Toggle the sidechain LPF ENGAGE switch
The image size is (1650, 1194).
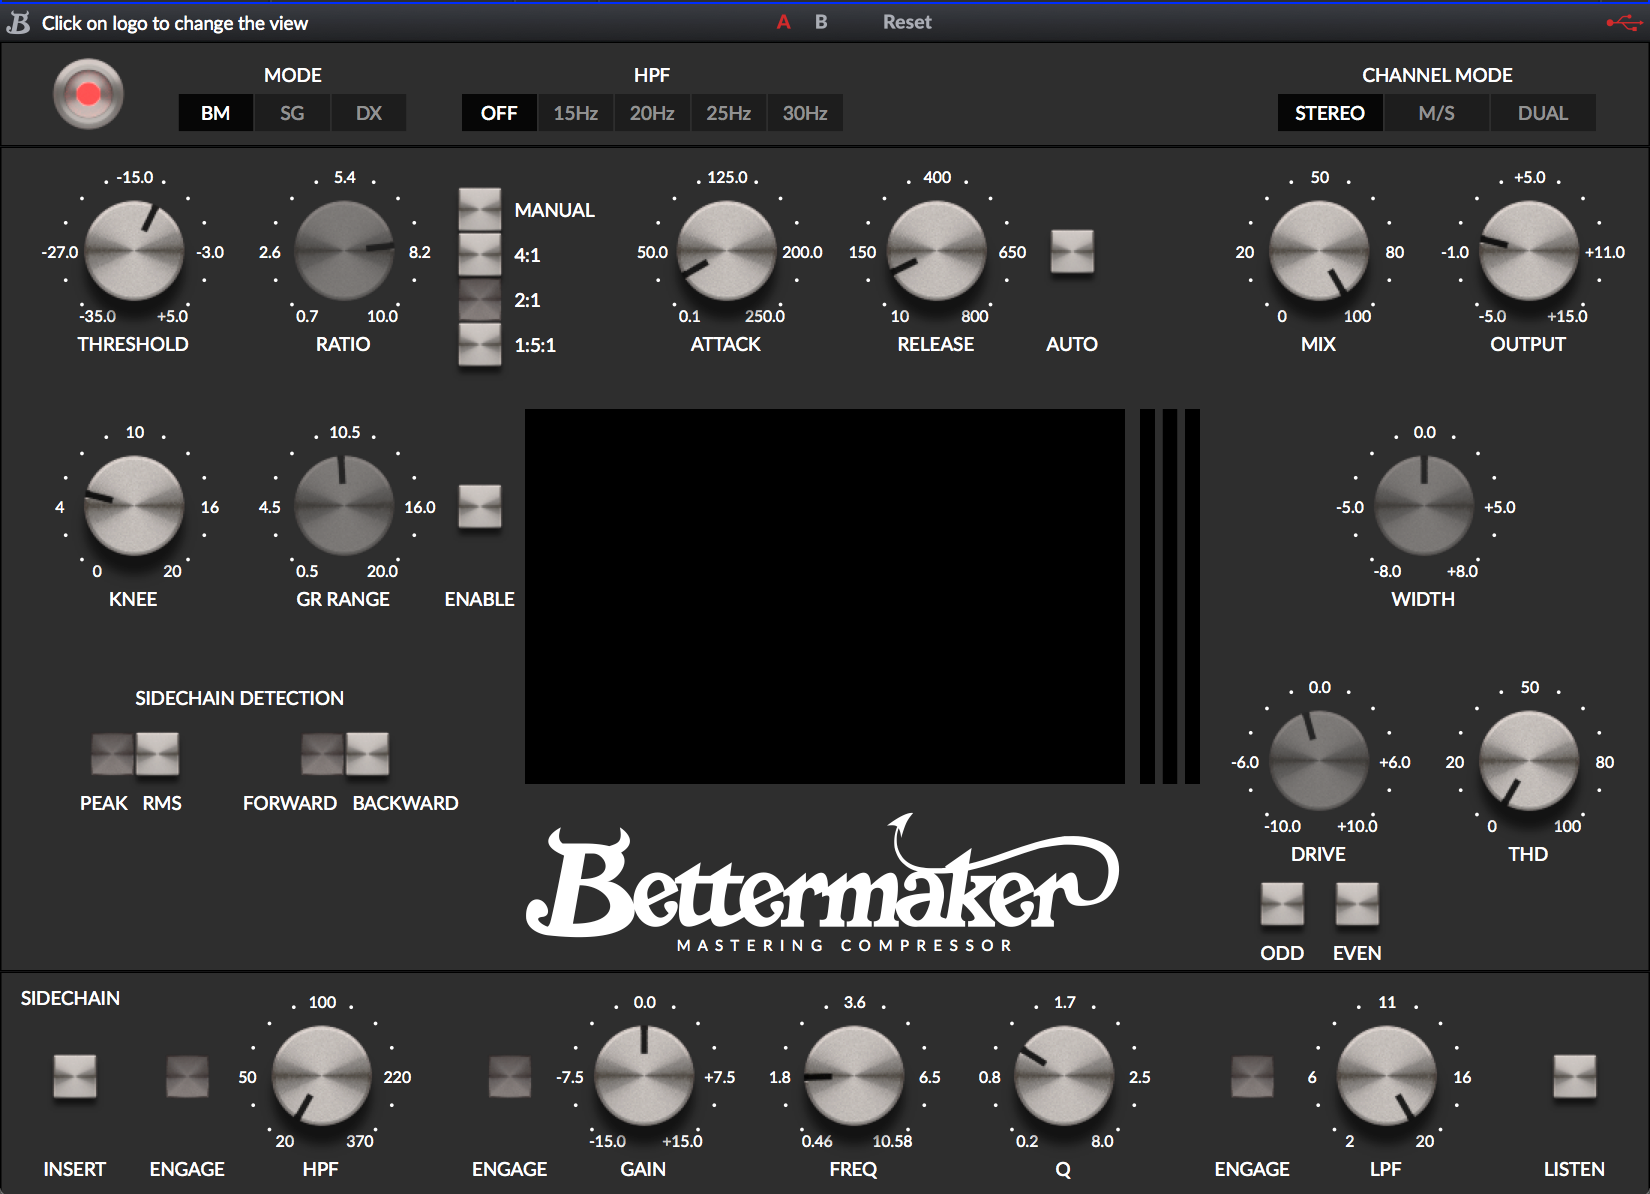[1252, 1076]
